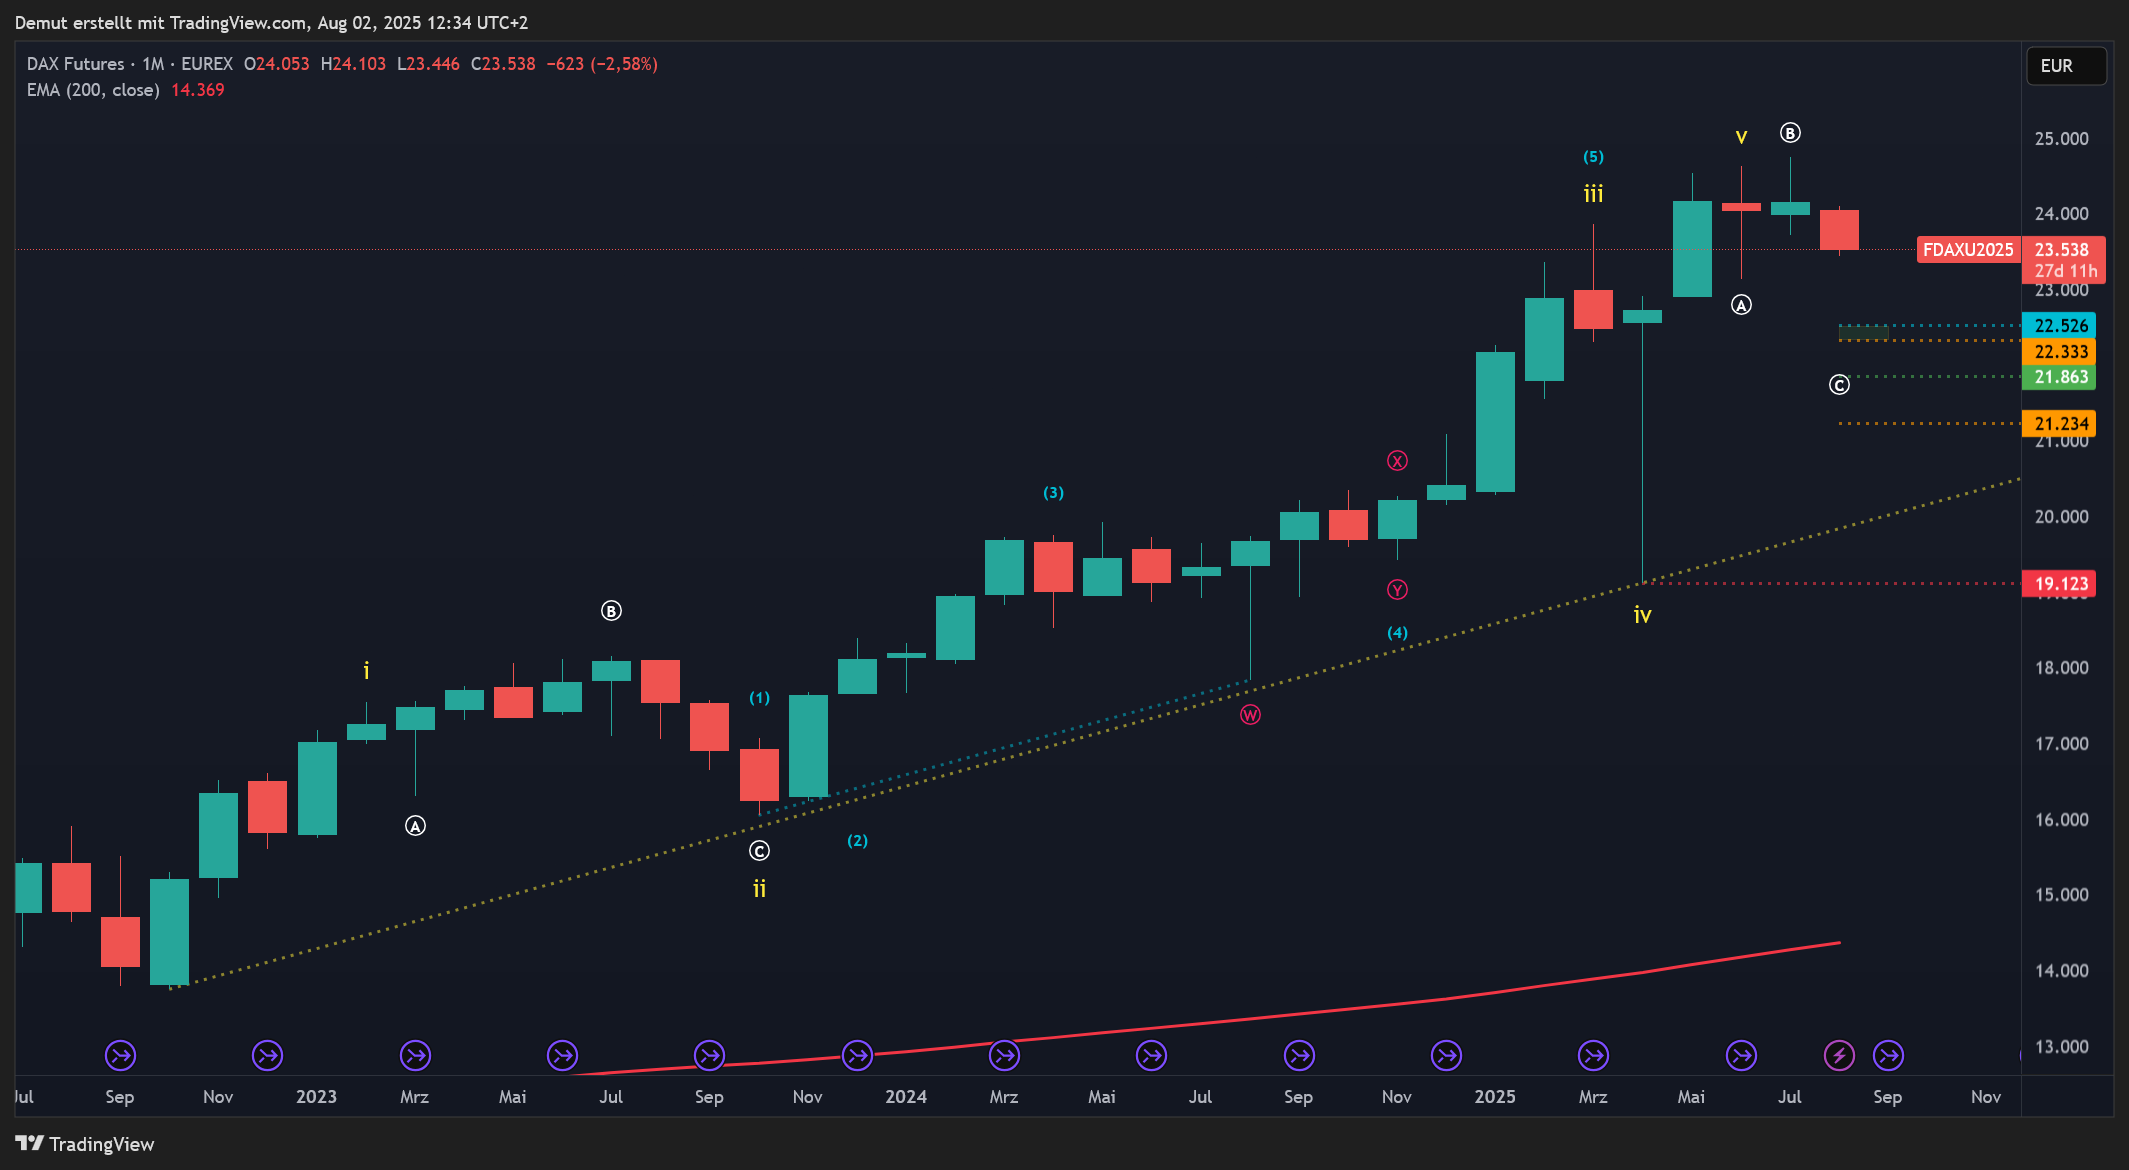The image size is (2129, 1170).
Task: Select the rollover icon above Sep 2024
Action: [x=1299, y=1055]
